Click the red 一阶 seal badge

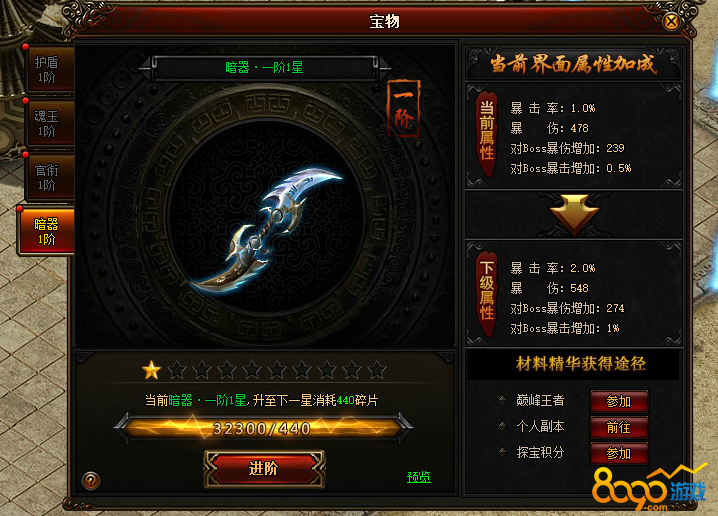point(403,109)
